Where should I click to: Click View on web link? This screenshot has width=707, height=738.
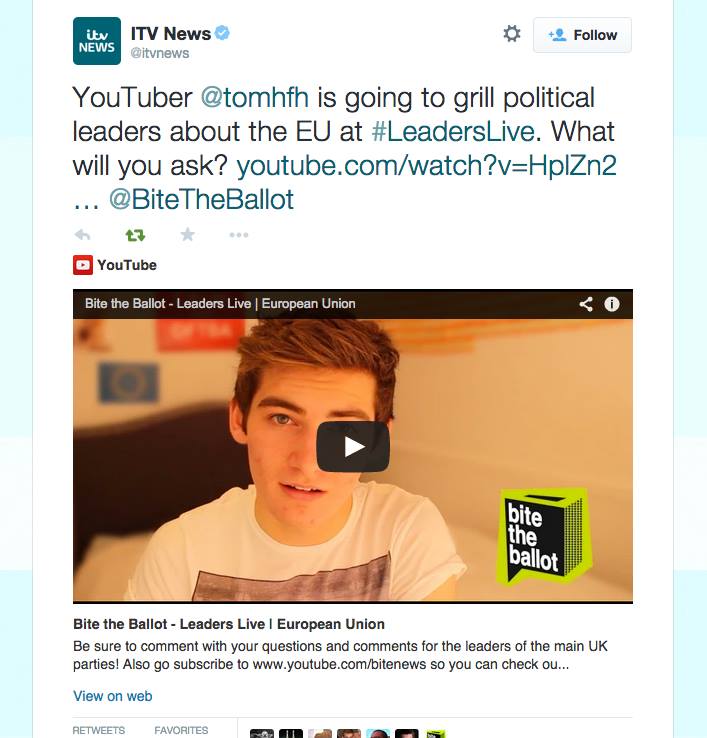[112, 696]
